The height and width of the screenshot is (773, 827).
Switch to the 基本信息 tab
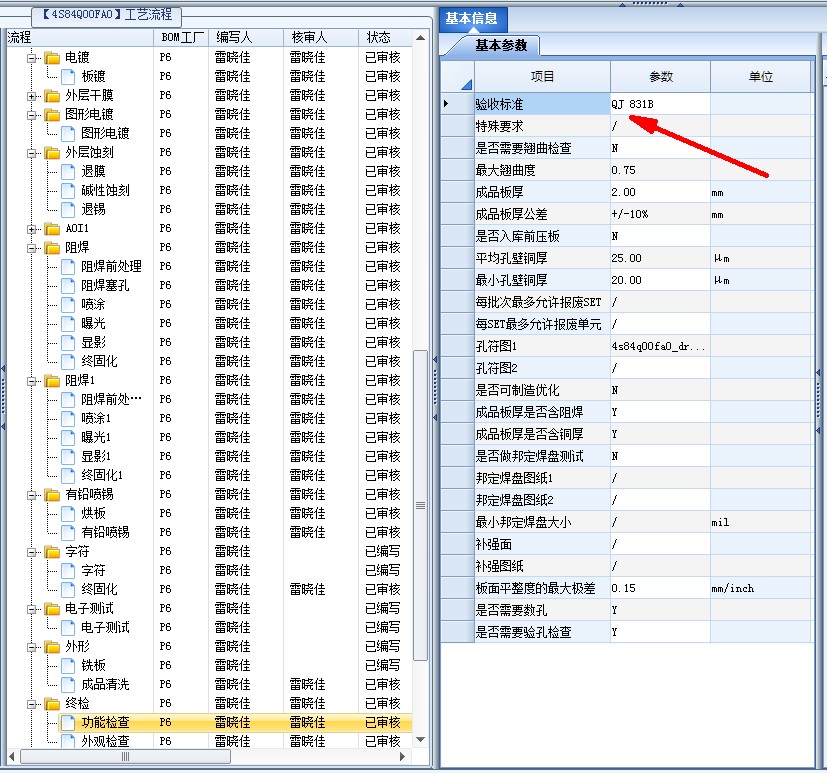[472, 19]
